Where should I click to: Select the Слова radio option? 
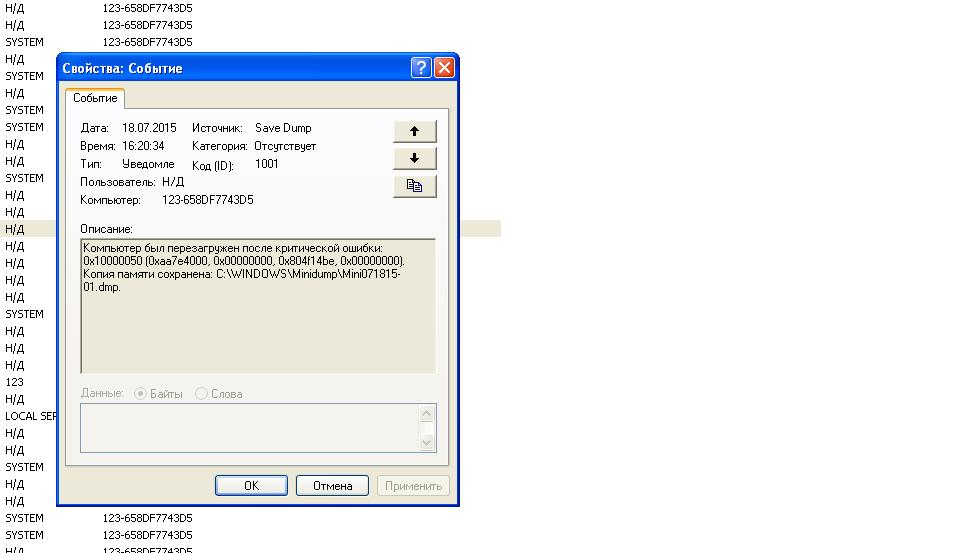(219, 394)
